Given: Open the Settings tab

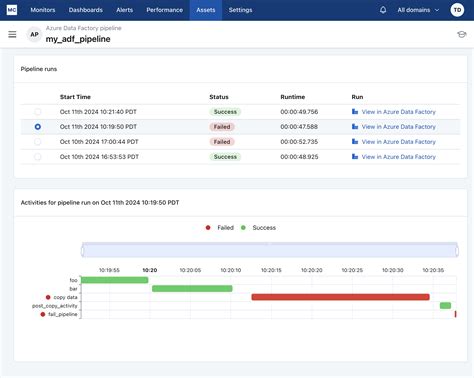Looking at the screenshot, I should tap(240, 10).
